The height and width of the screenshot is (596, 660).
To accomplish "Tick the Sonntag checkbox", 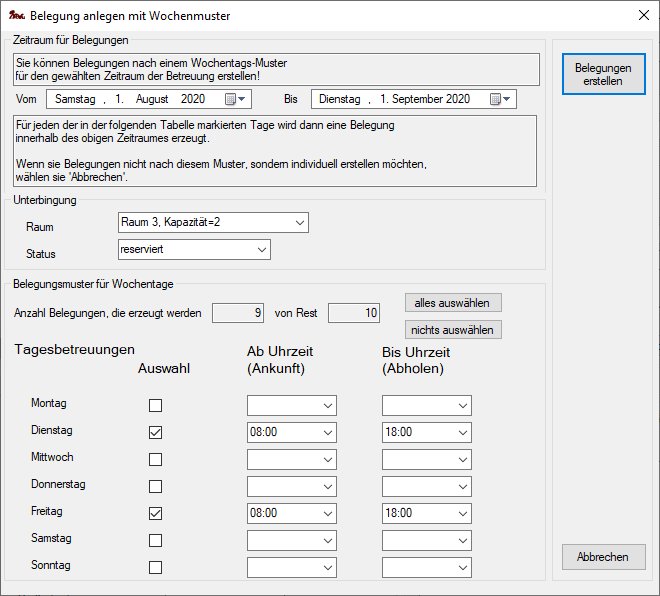I will click(155, 567).
